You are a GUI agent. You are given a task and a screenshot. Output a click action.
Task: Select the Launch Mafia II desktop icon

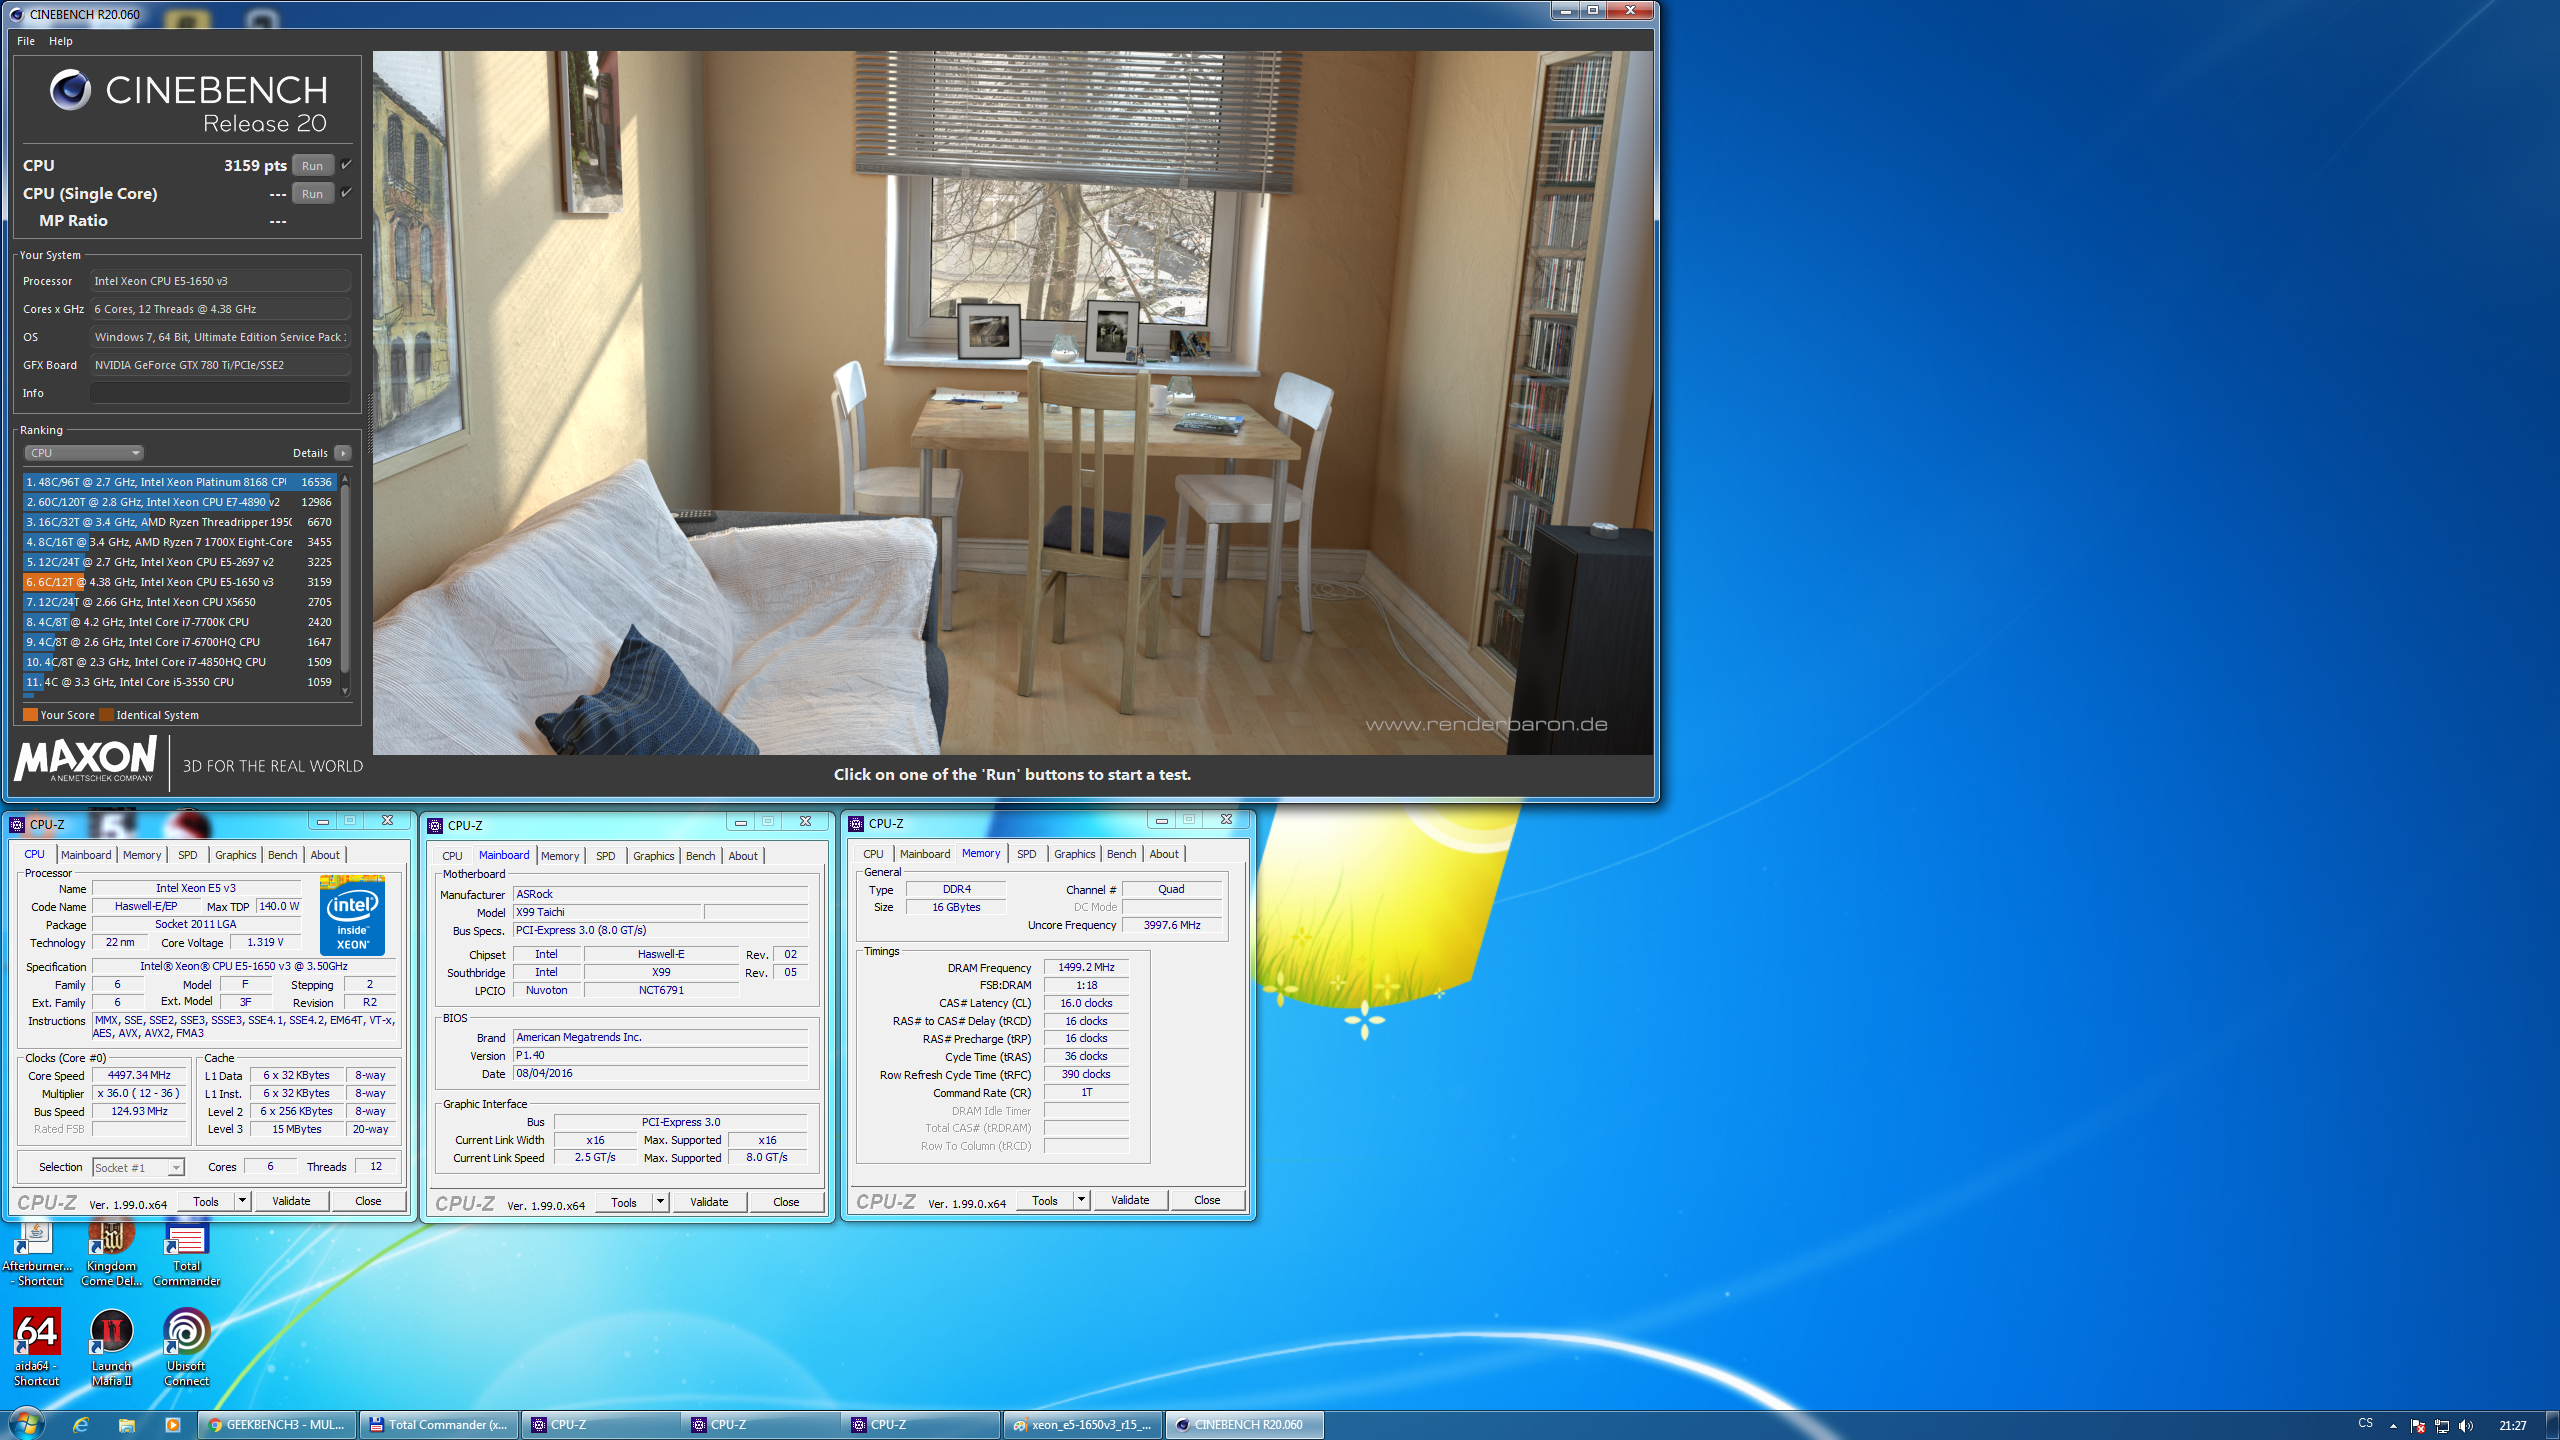111,1347
